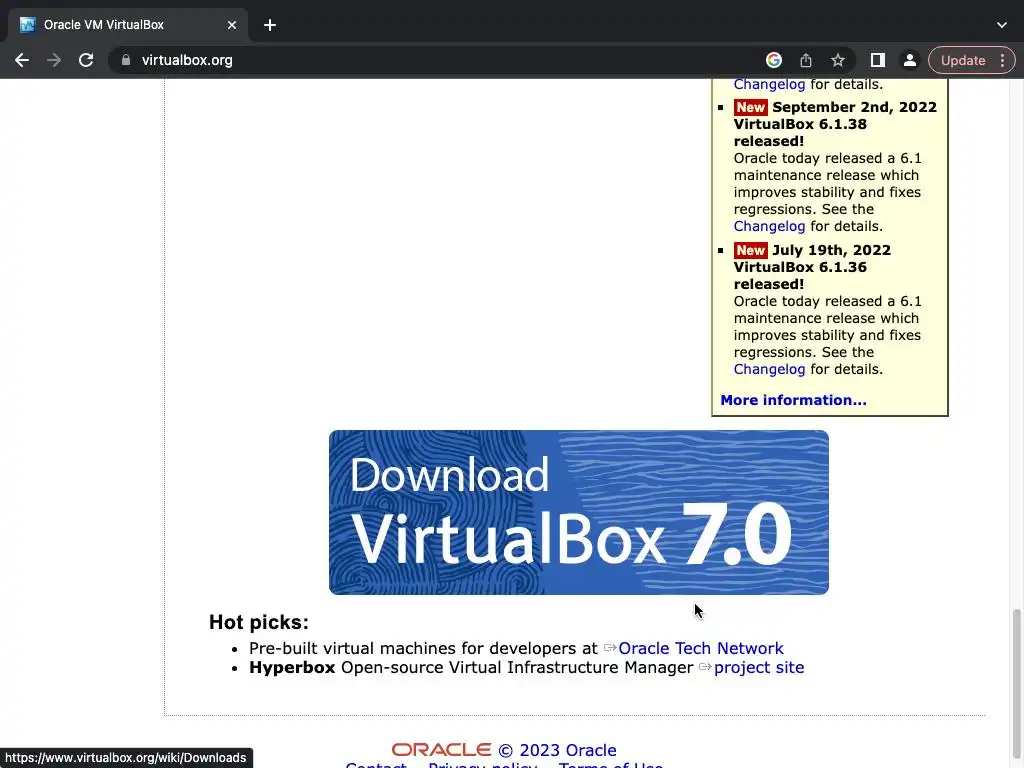Expand the tab search chevron
Screen dimensions: 1024x768
point(1002,25)
